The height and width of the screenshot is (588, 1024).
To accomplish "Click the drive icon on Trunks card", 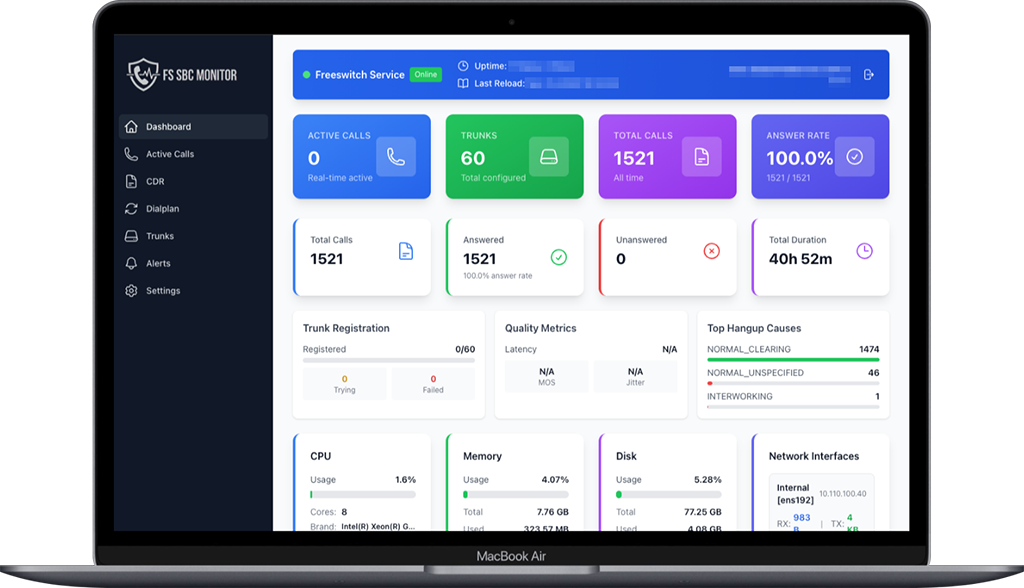I will pyautogui.click(x=549, y=157).
